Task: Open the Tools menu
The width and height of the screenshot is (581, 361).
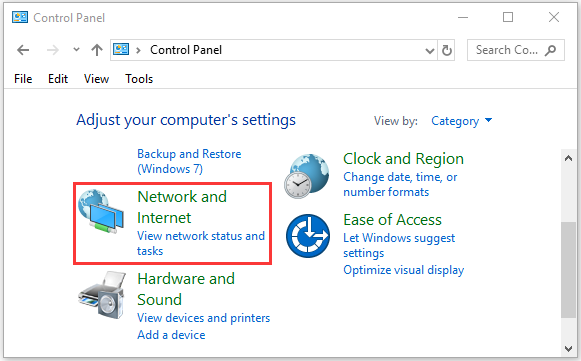Action: (139, 79)
